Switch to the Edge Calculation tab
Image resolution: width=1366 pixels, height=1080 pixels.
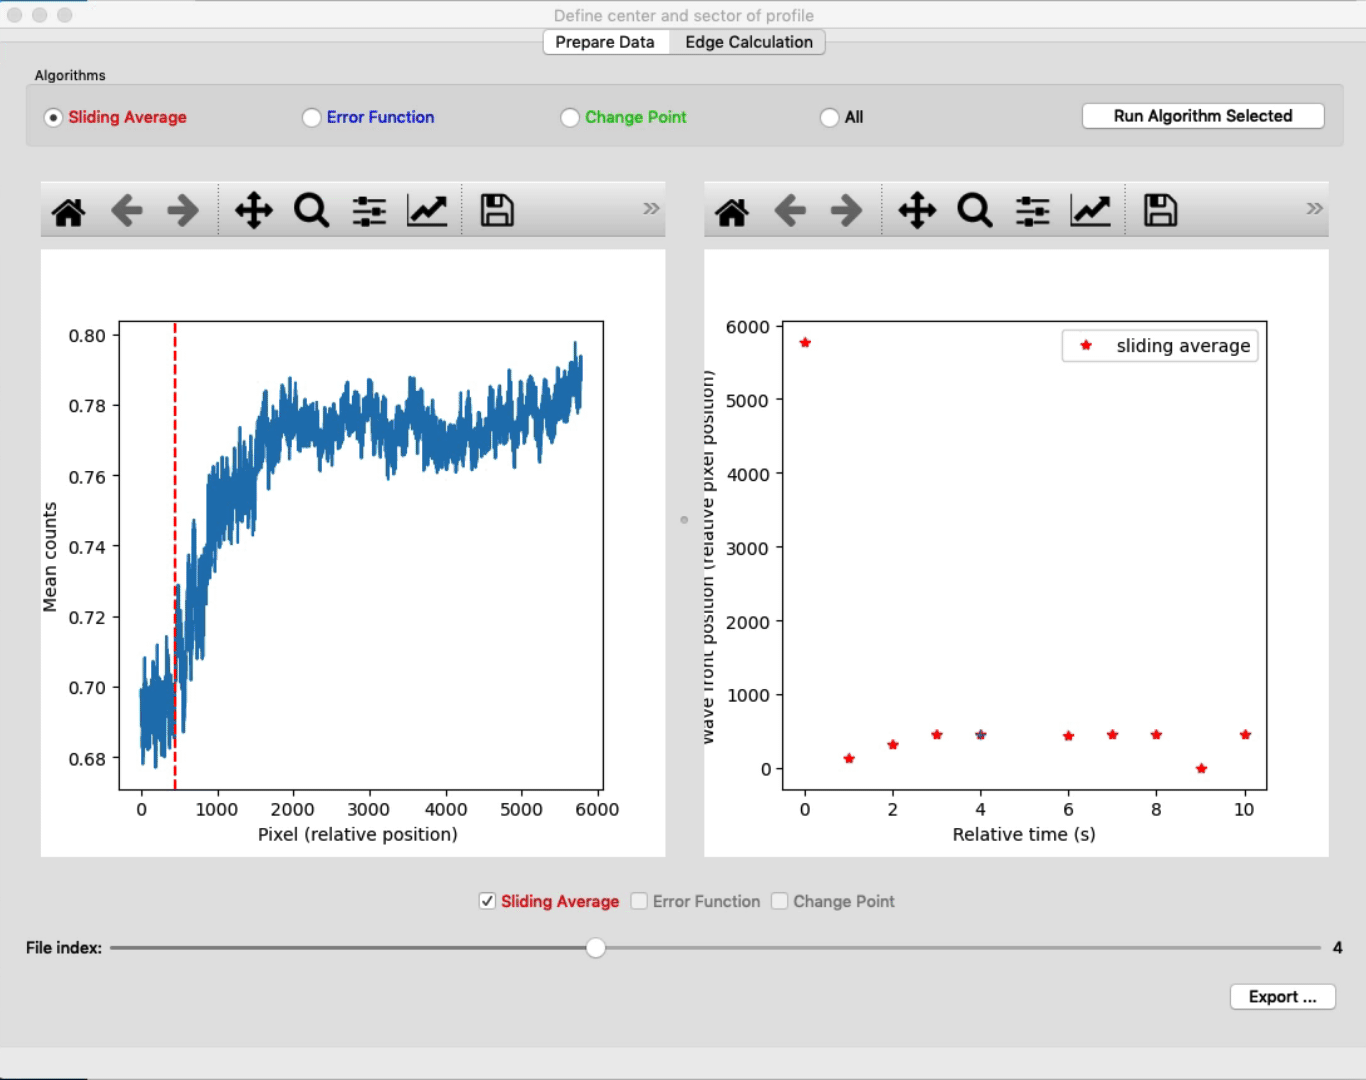[x=748, y=42]
